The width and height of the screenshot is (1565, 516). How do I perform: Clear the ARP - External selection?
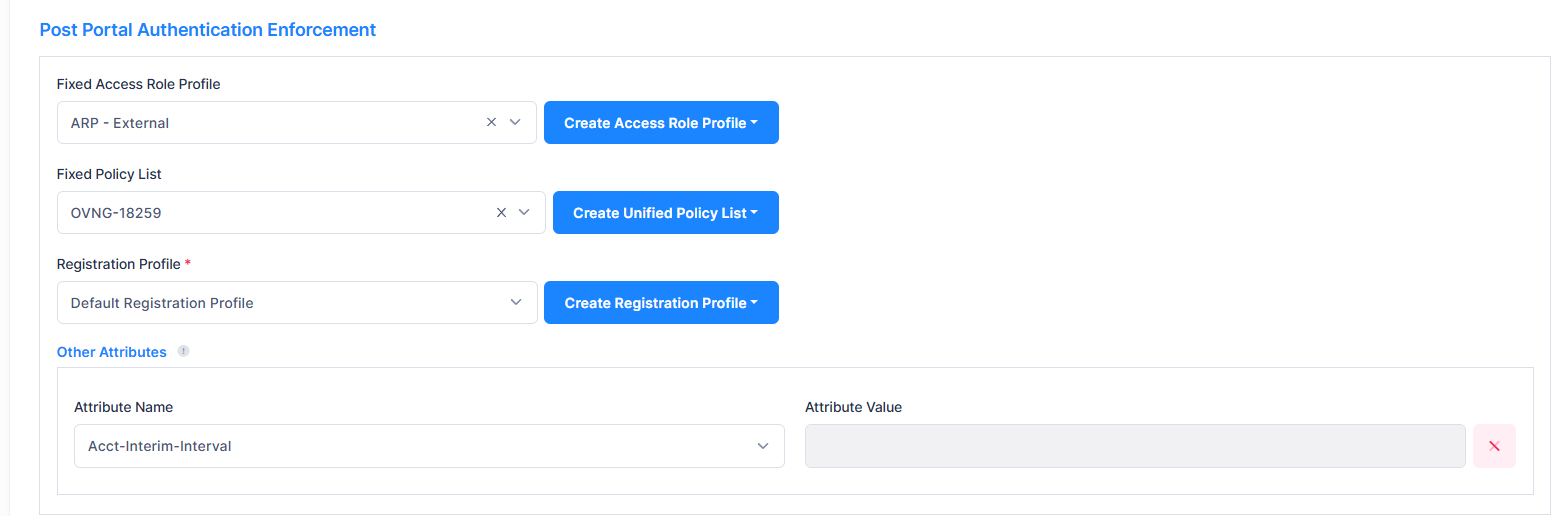[491, 122]
